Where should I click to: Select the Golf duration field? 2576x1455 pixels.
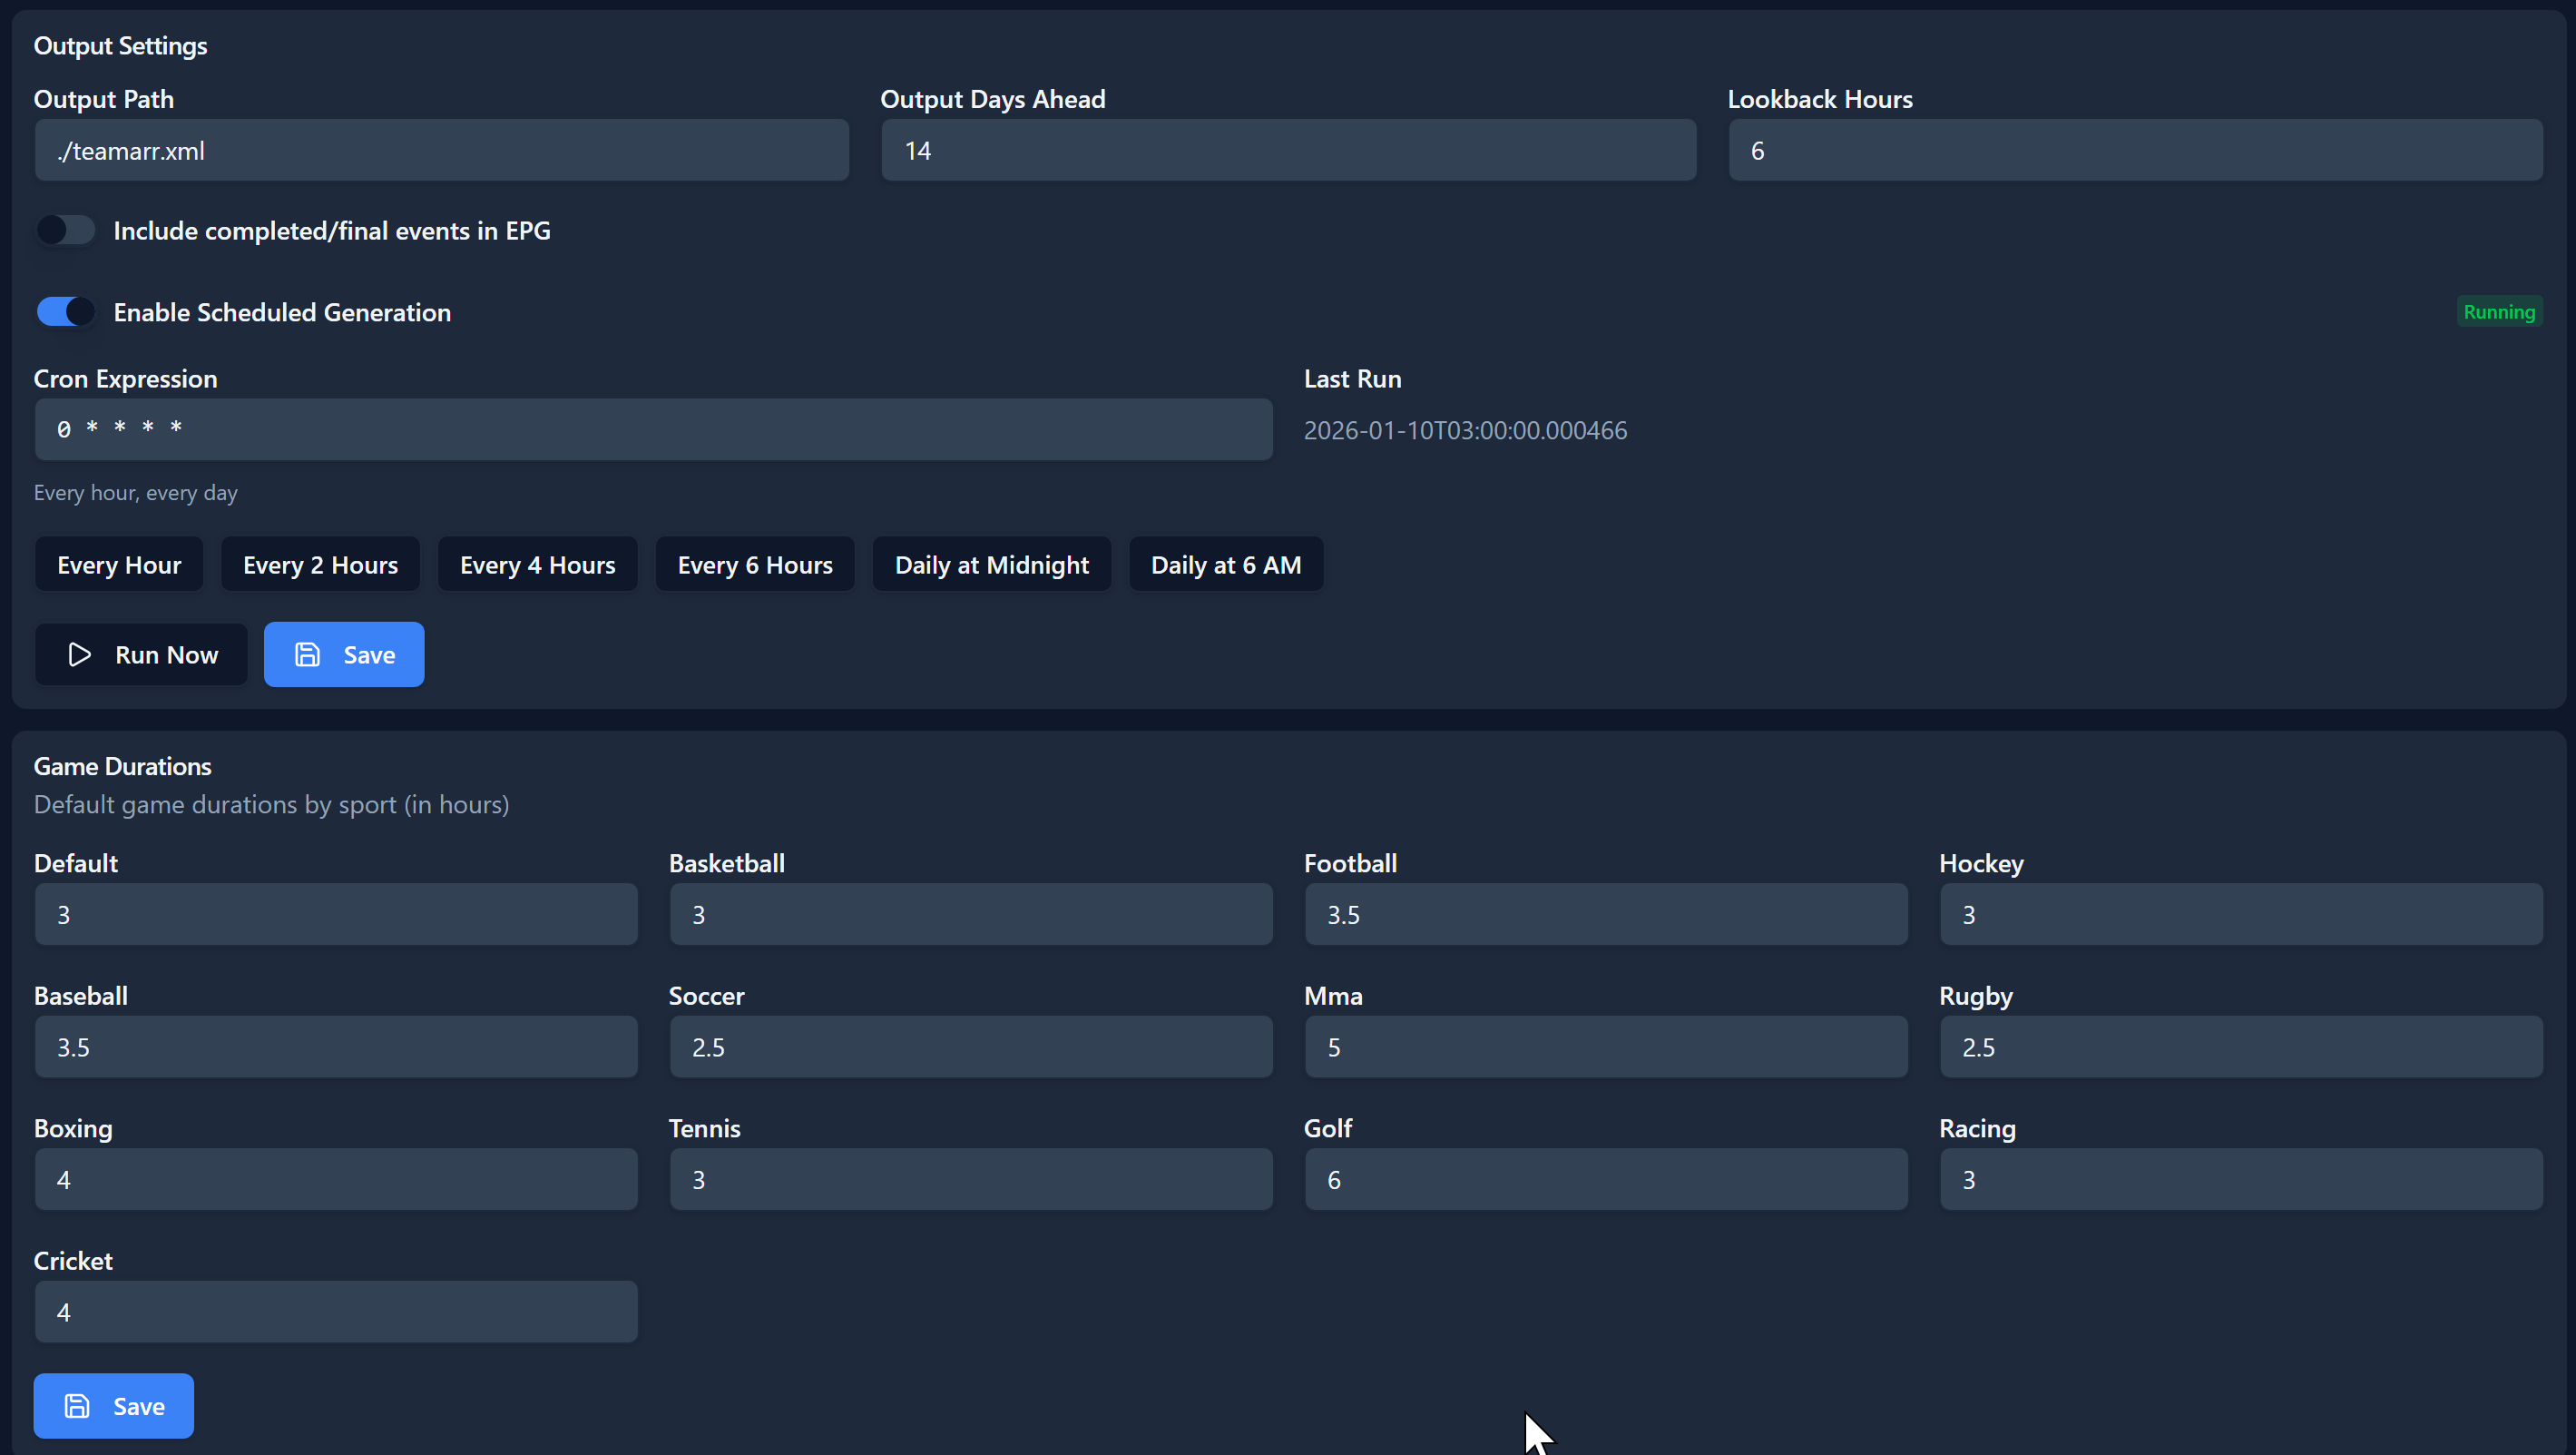coord(1605,1180)
